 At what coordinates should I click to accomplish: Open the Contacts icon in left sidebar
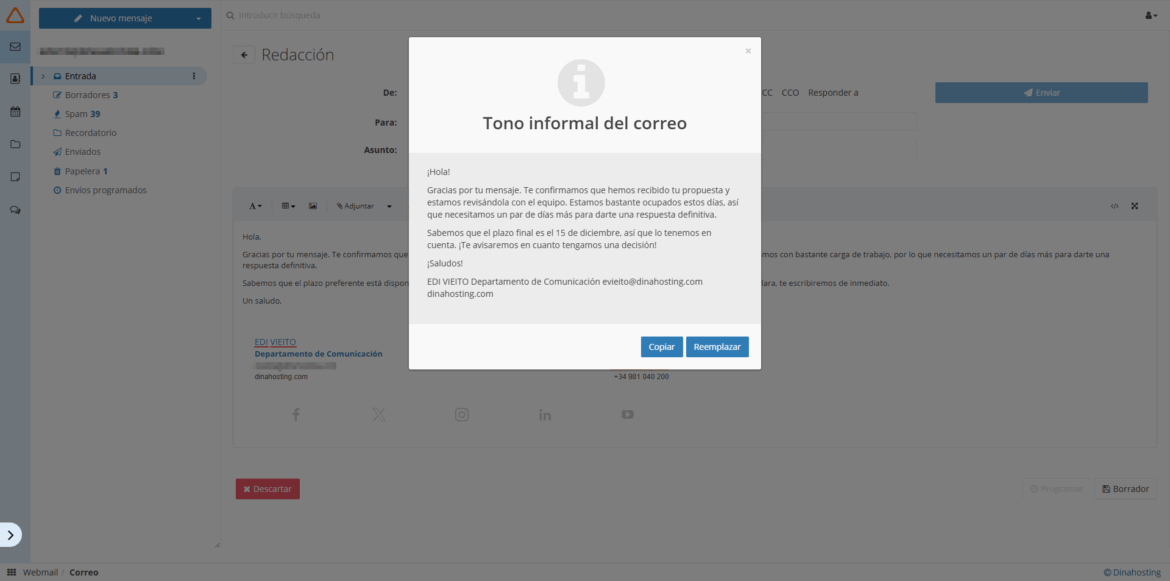coord(13,80)
